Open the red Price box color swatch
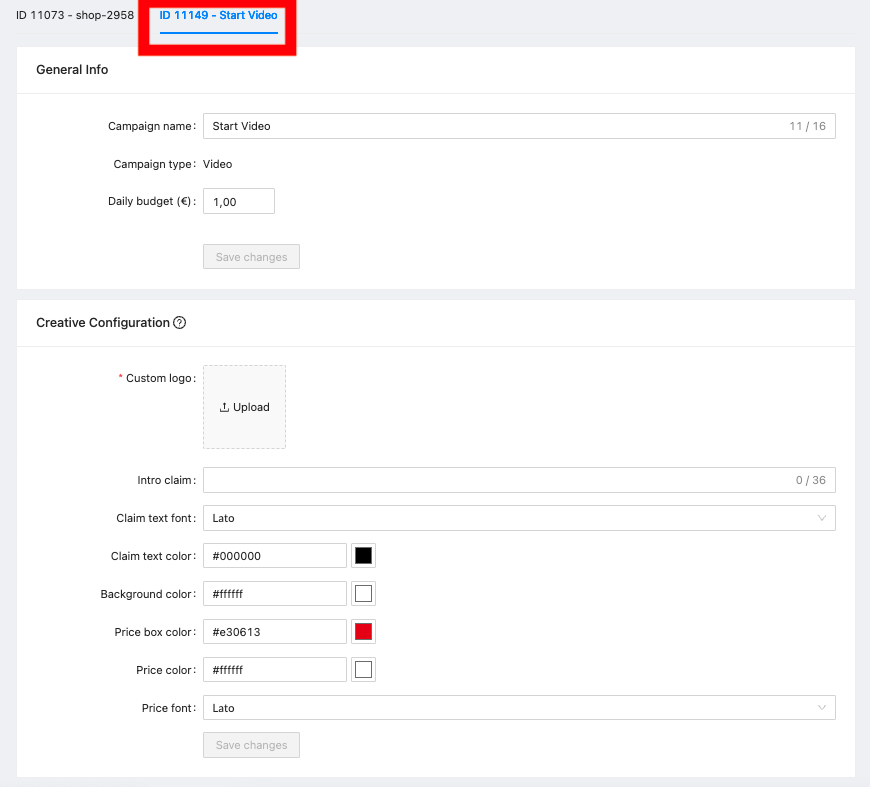This screenshot has width=870, height=787. pyautogui.click(x=363, y=632)
